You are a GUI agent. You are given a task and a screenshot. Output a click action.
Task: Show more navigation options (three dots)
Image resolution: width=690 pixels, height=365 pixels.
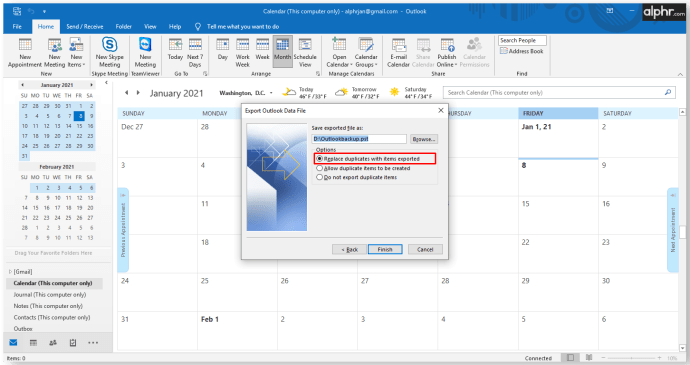point(93,343)
